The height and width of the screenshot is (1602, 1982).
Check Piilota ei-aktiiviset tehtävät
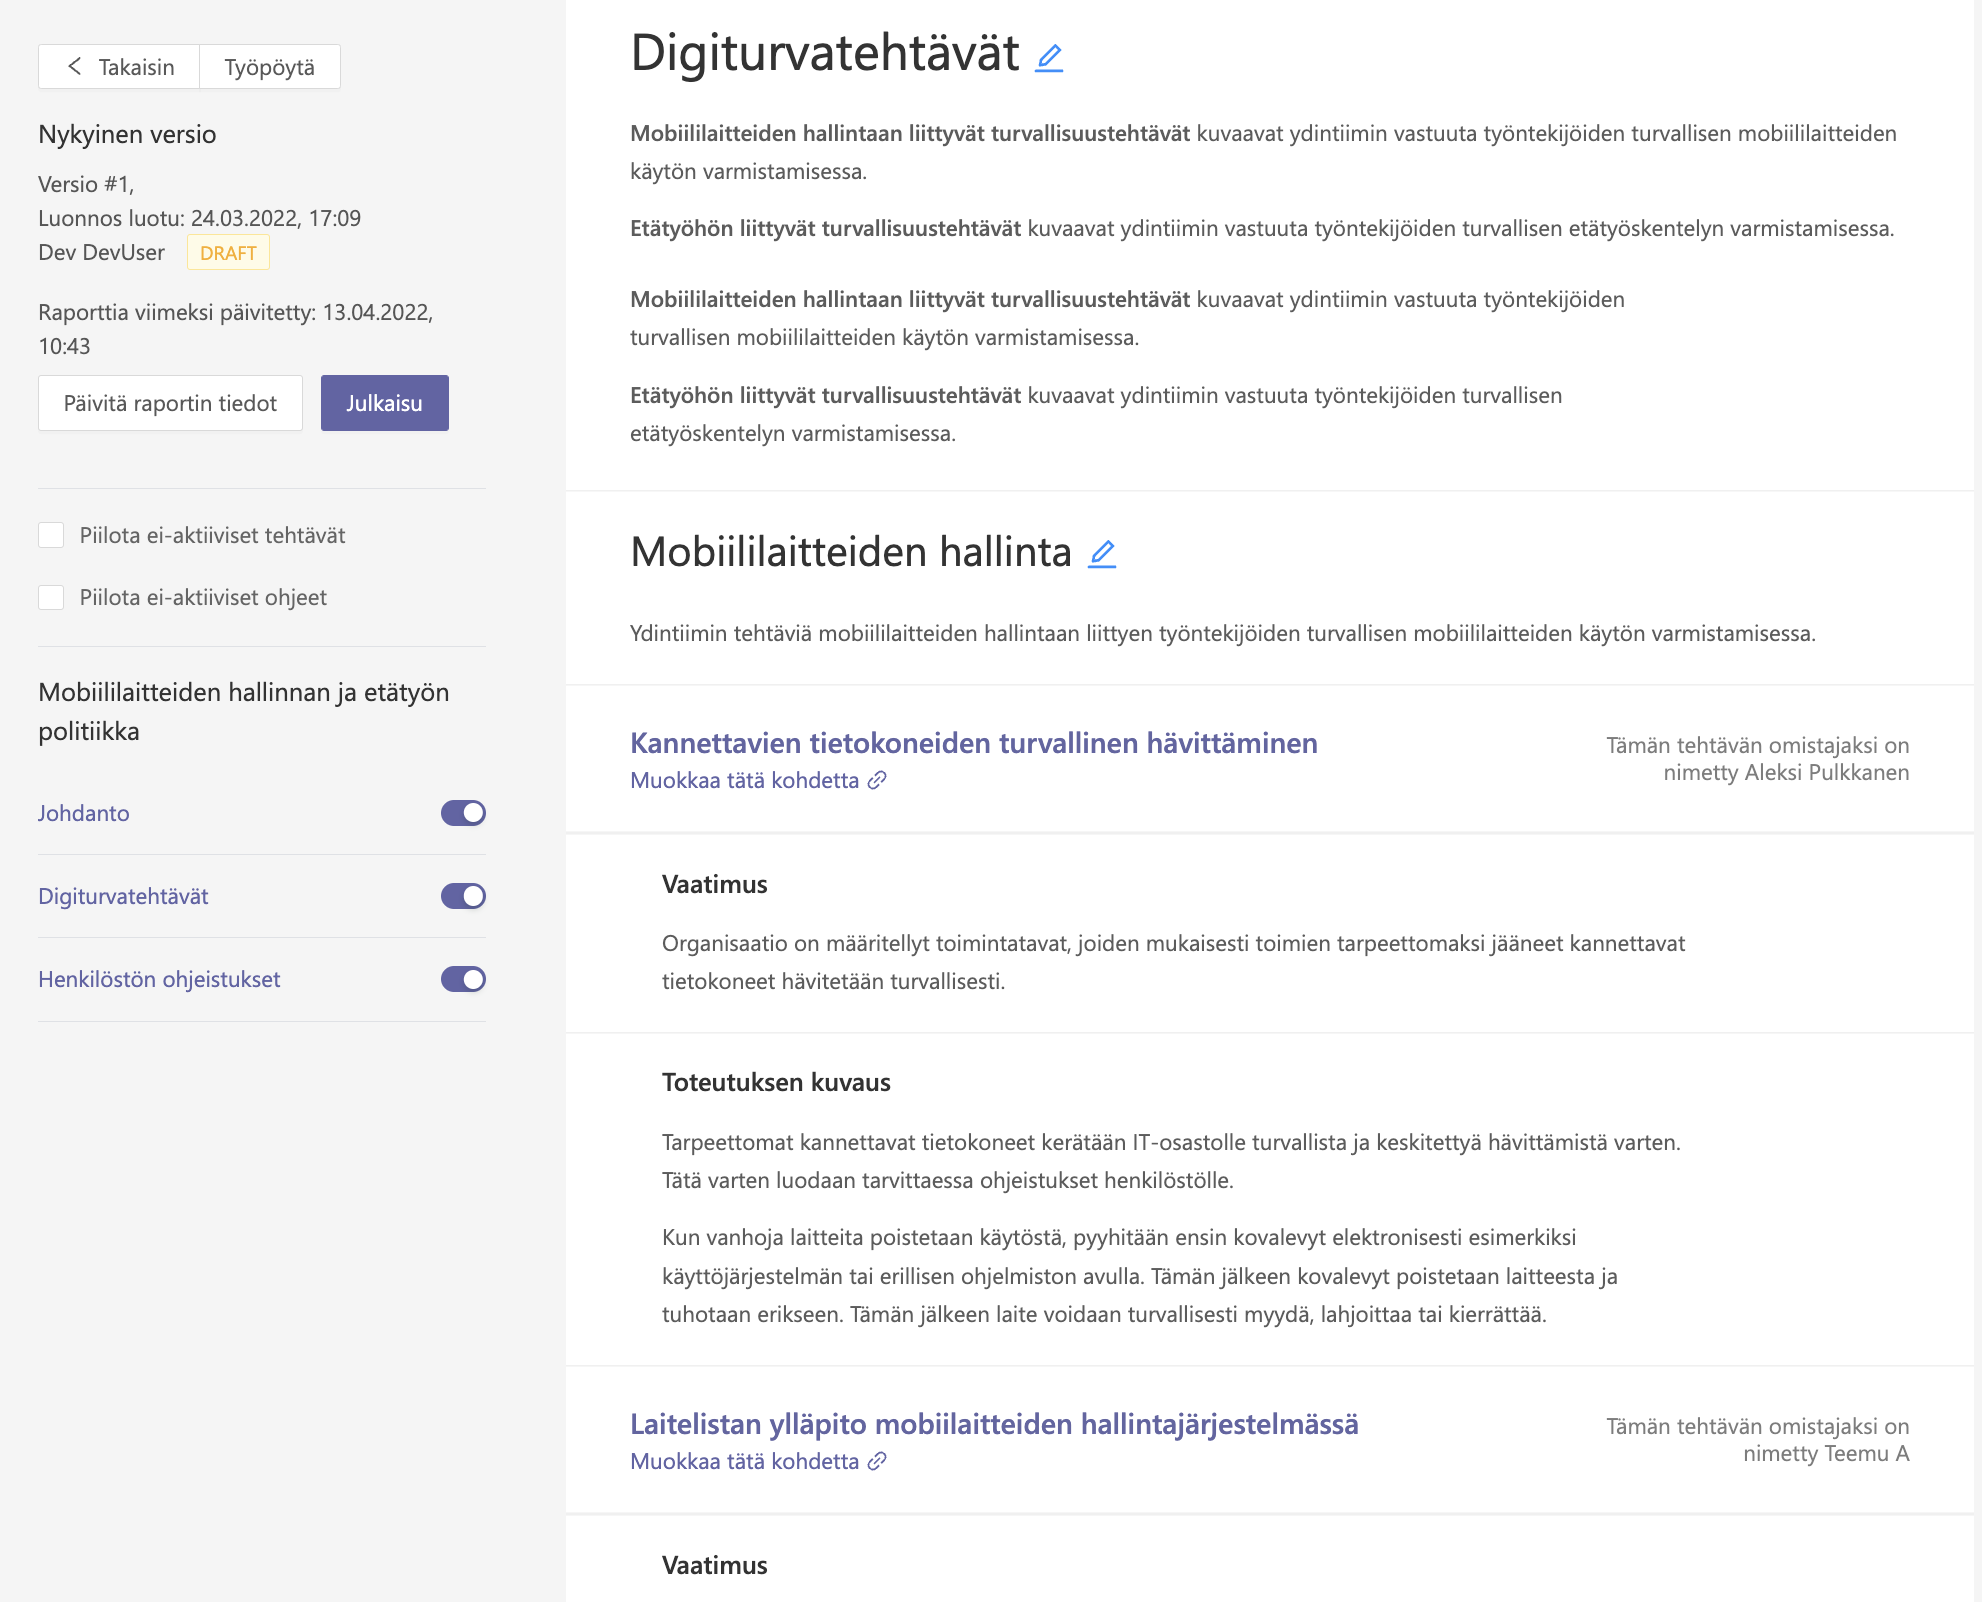(x=51, y=535)
